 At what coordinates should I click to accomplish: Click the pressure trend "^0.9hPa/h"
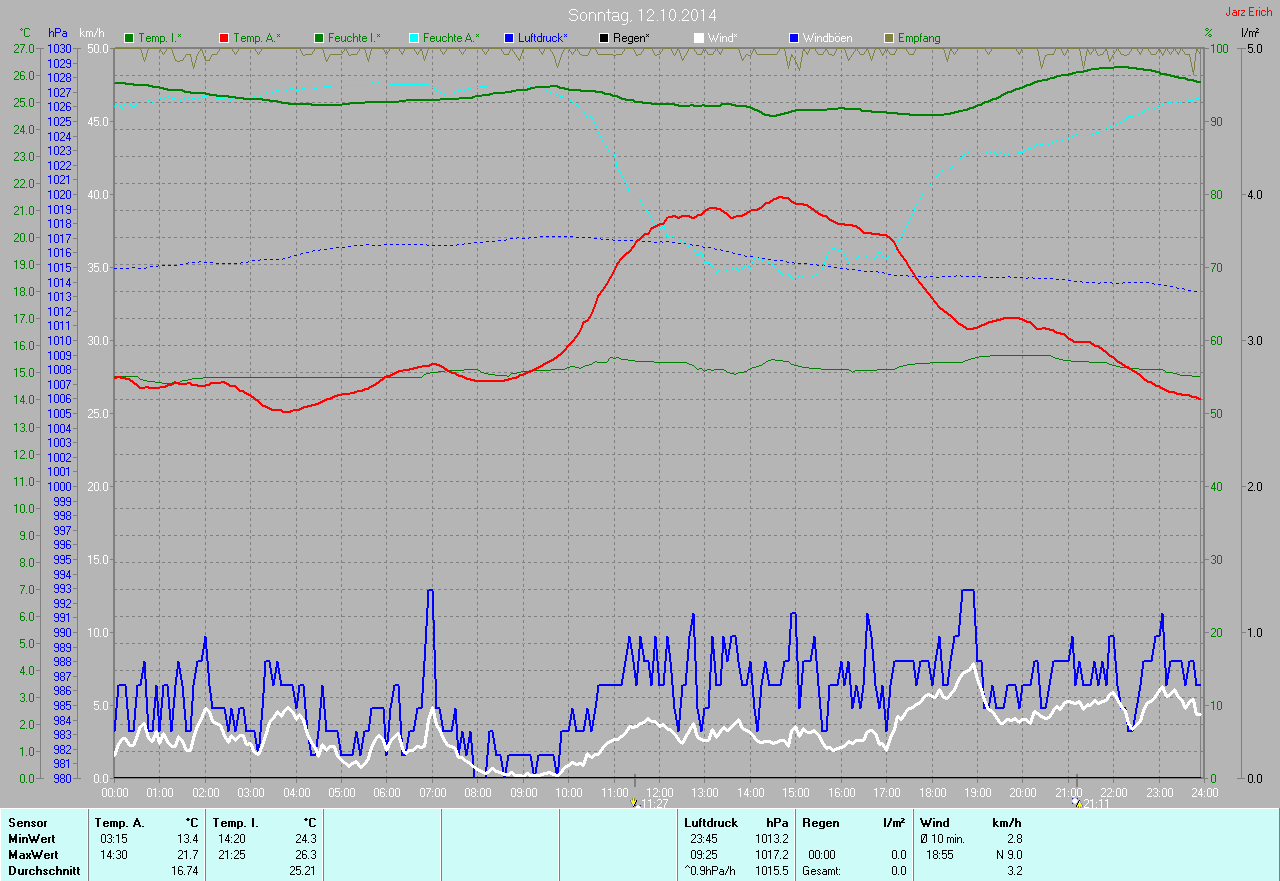711,871
